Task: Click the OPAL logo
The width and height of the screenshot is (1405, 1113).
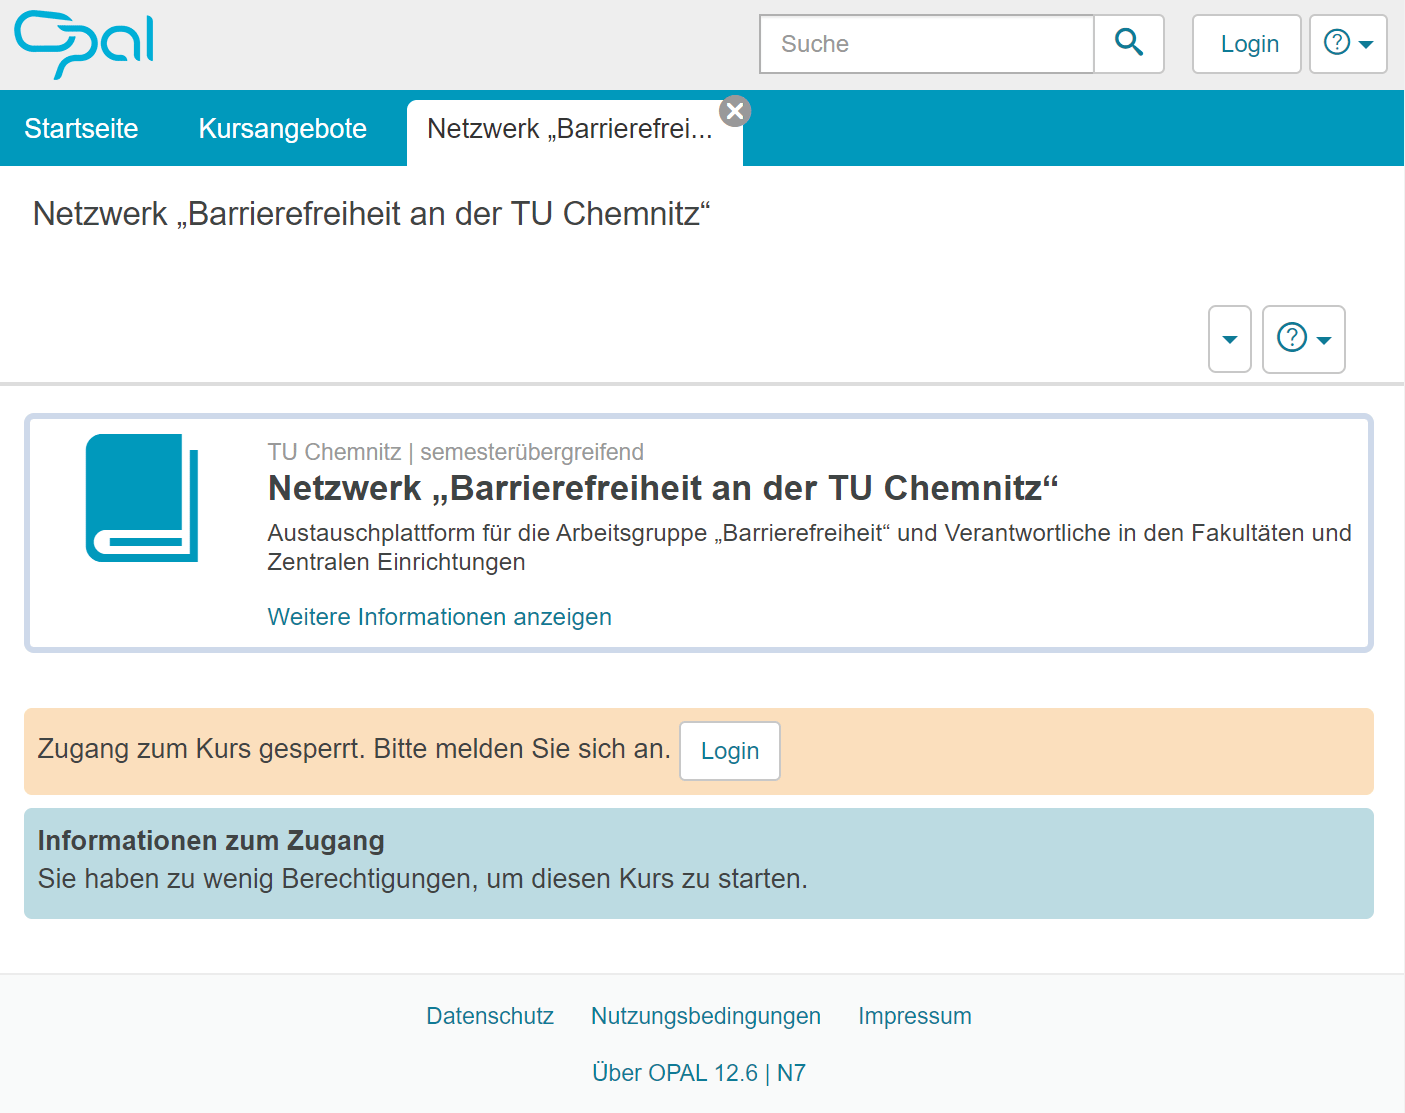Action: (84, 44)
